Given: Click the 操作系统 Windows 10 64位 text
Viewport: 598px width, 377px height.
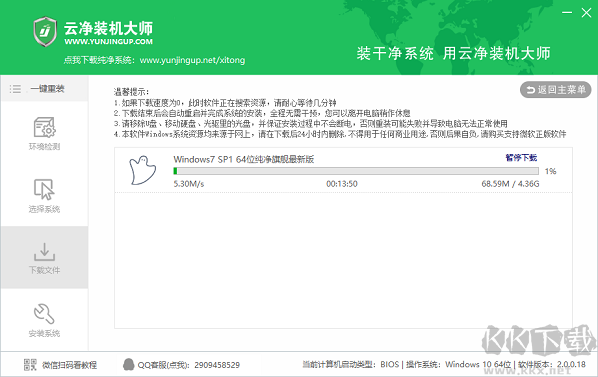Looking at the screenshot, I should [x=458, y=364].
